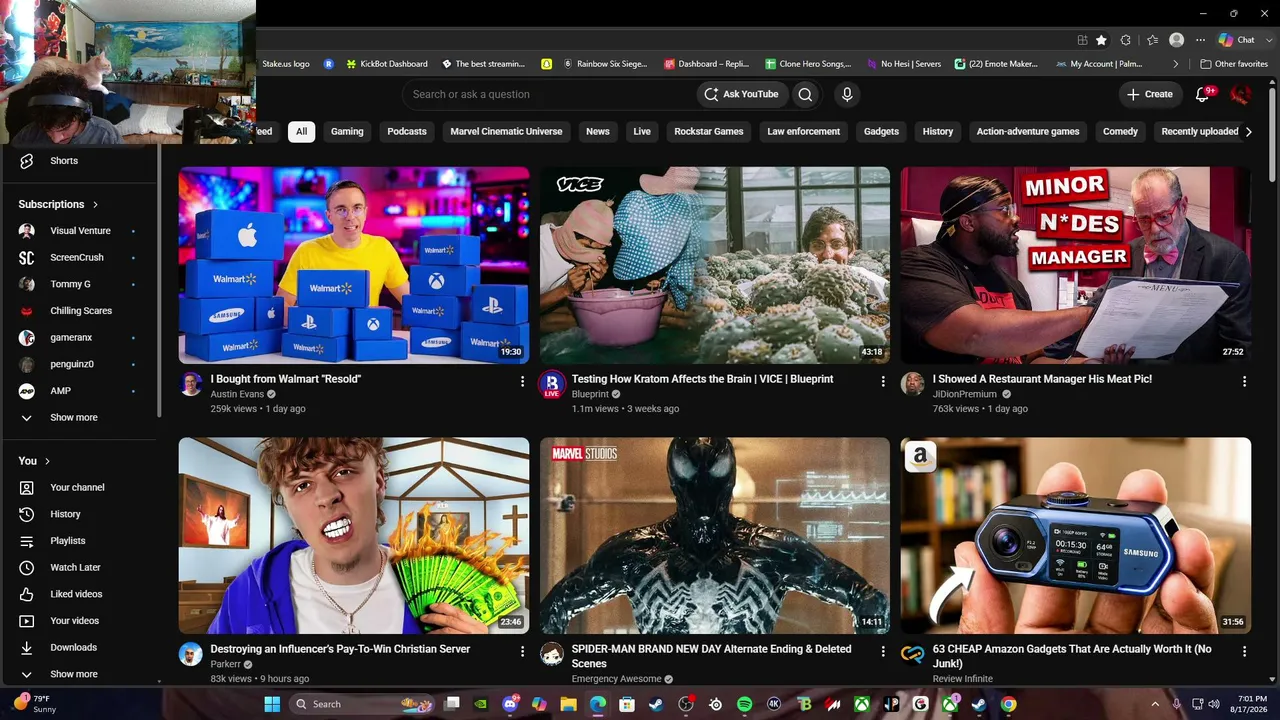Open the KickBot Dashboard bookmark
This screenshot has width=1280, height=720.
click(386, 64)
